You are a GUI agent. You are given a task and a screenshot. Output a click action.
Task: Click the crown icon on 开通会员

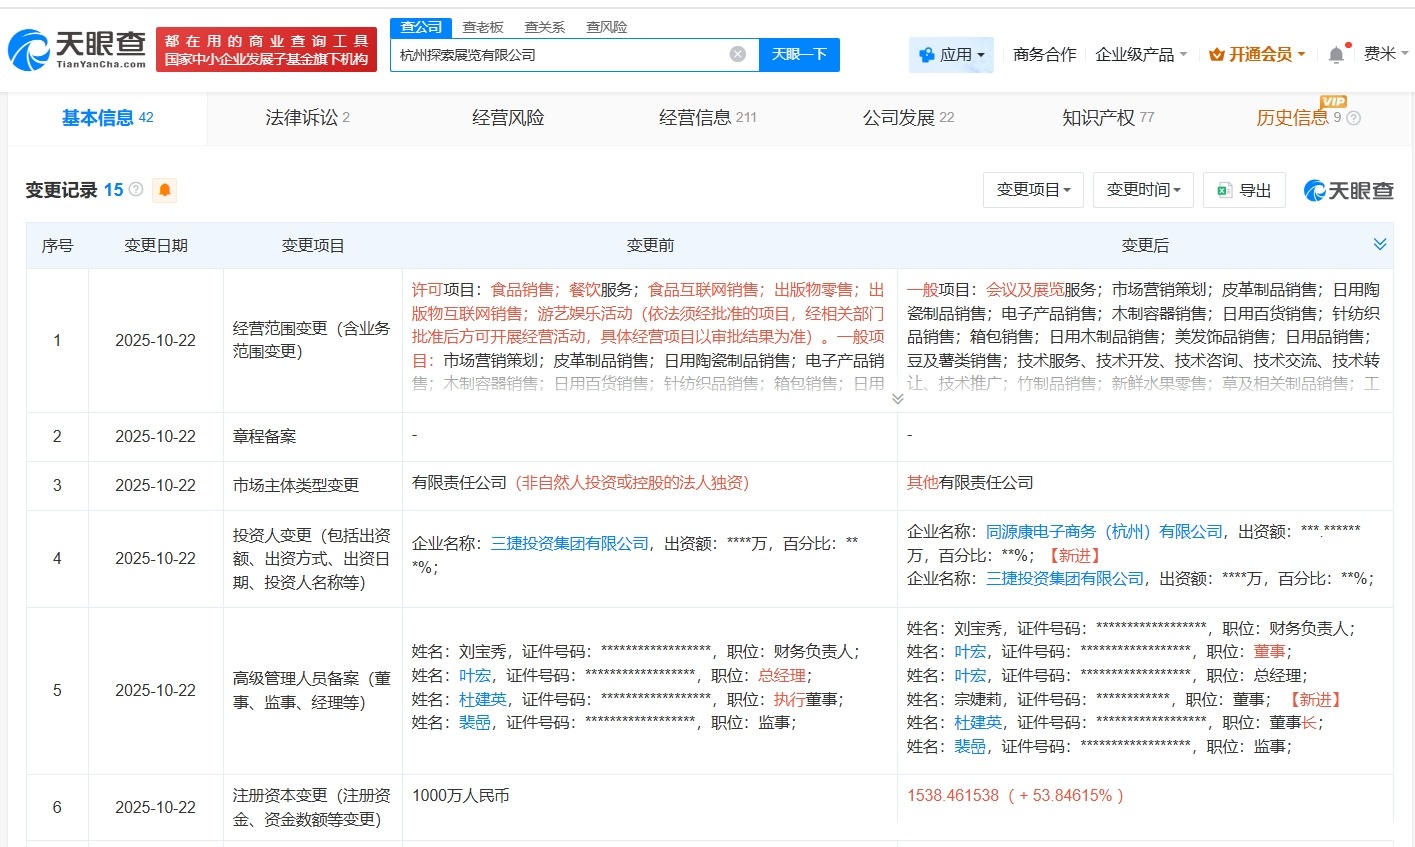[1216, 55]
